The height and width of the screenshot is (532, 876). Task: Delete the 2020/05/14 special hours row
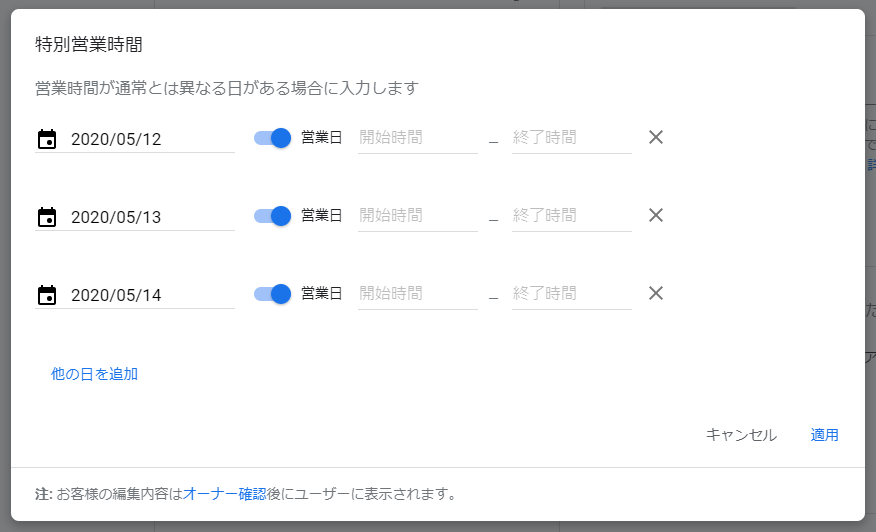coord(656,293)
